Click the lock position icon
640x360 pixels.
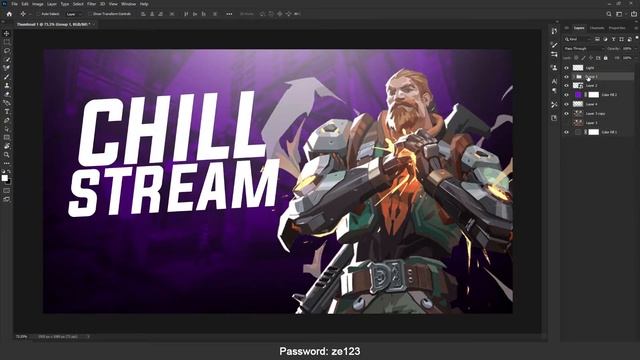point(591,58)
